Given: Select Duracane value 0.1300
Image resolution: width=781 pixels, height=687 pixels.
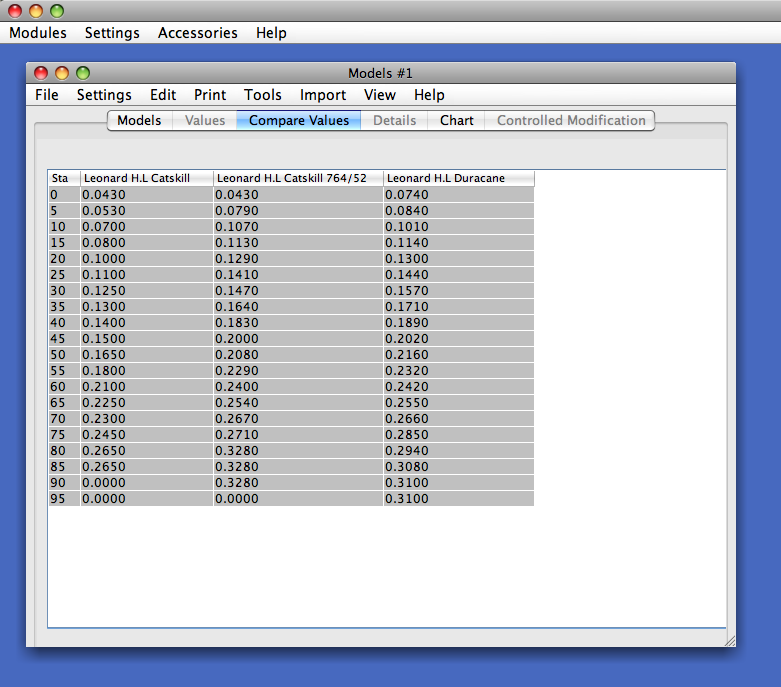Looking at the screenshot, I should pyautogui.click(x=459, y=259).
